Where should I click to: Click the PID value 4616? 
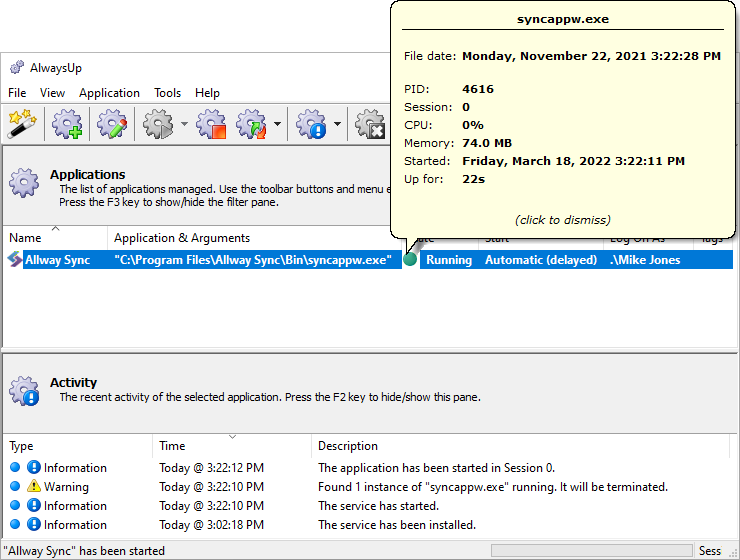pyautogui.click(x=478, y=89)
